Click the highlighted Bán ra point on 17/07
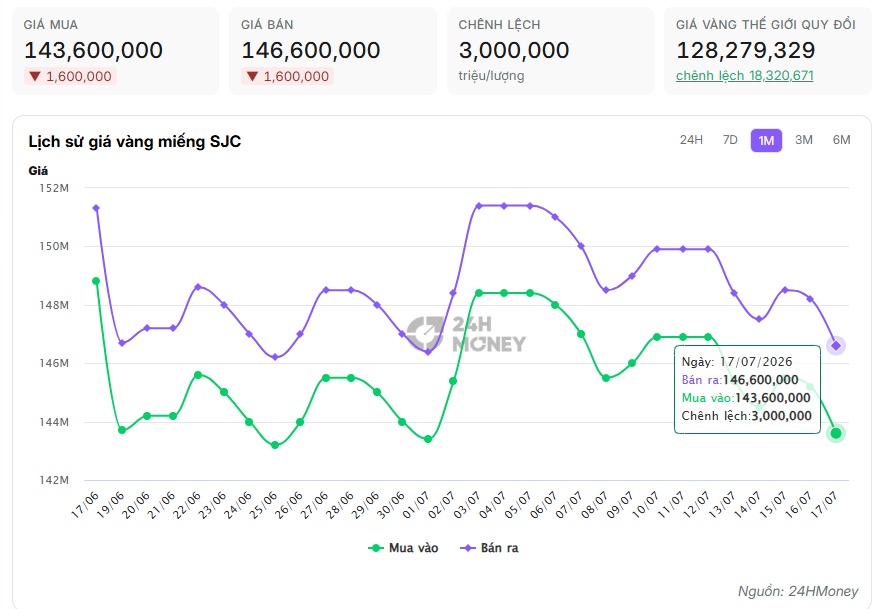This screenshot has width=872, height=609. [x=836, y=345]
